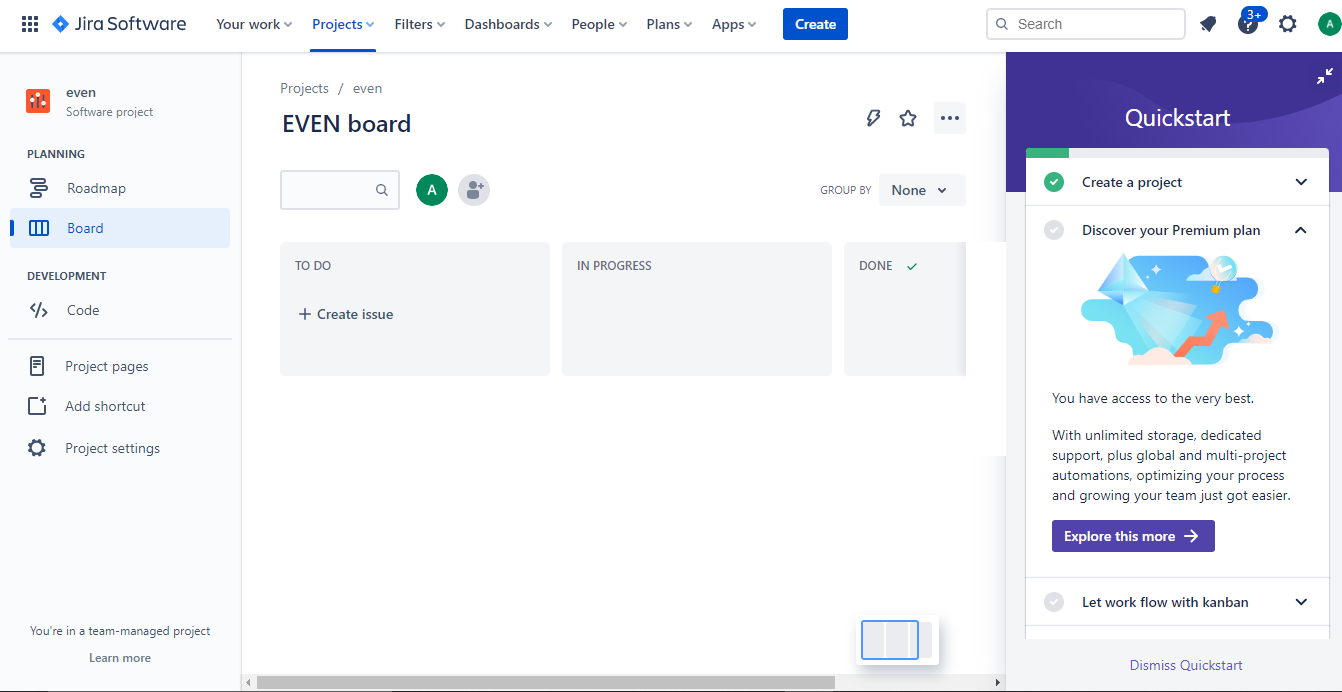Open the help icon with 3+ badge

[x=1248, y=24]
